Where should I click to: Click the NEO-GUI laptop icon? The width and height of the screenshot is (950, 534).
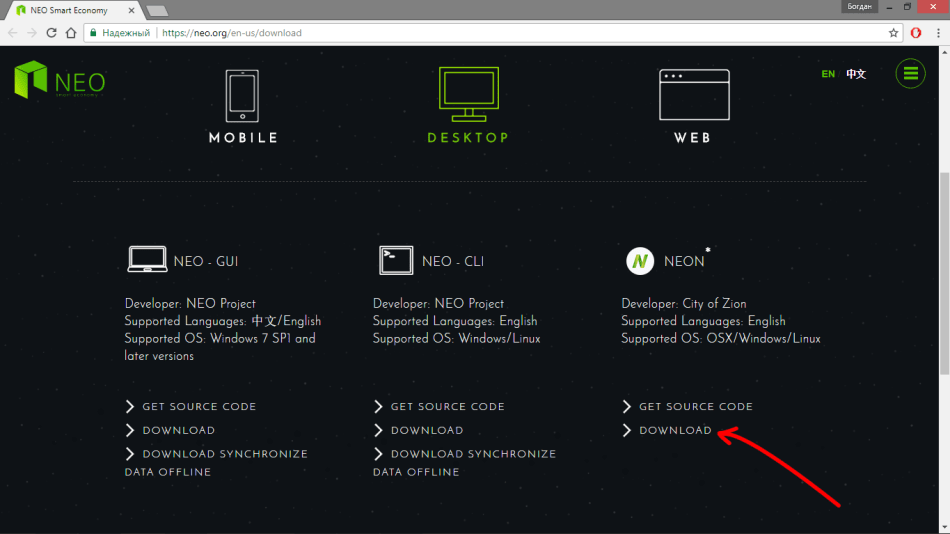click(x=147, y=259)
